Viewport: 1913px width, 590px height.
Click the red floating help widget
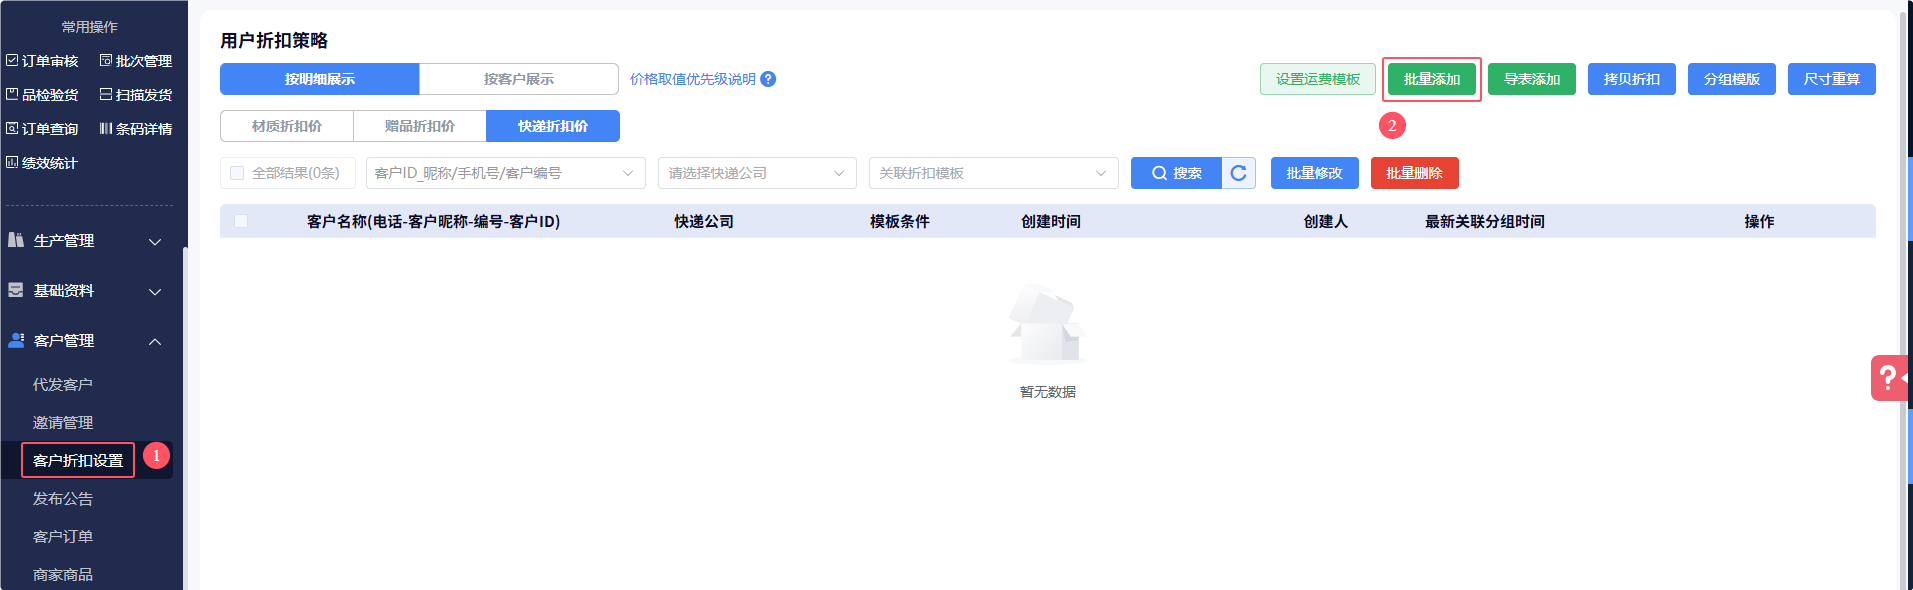point(1889,378)
